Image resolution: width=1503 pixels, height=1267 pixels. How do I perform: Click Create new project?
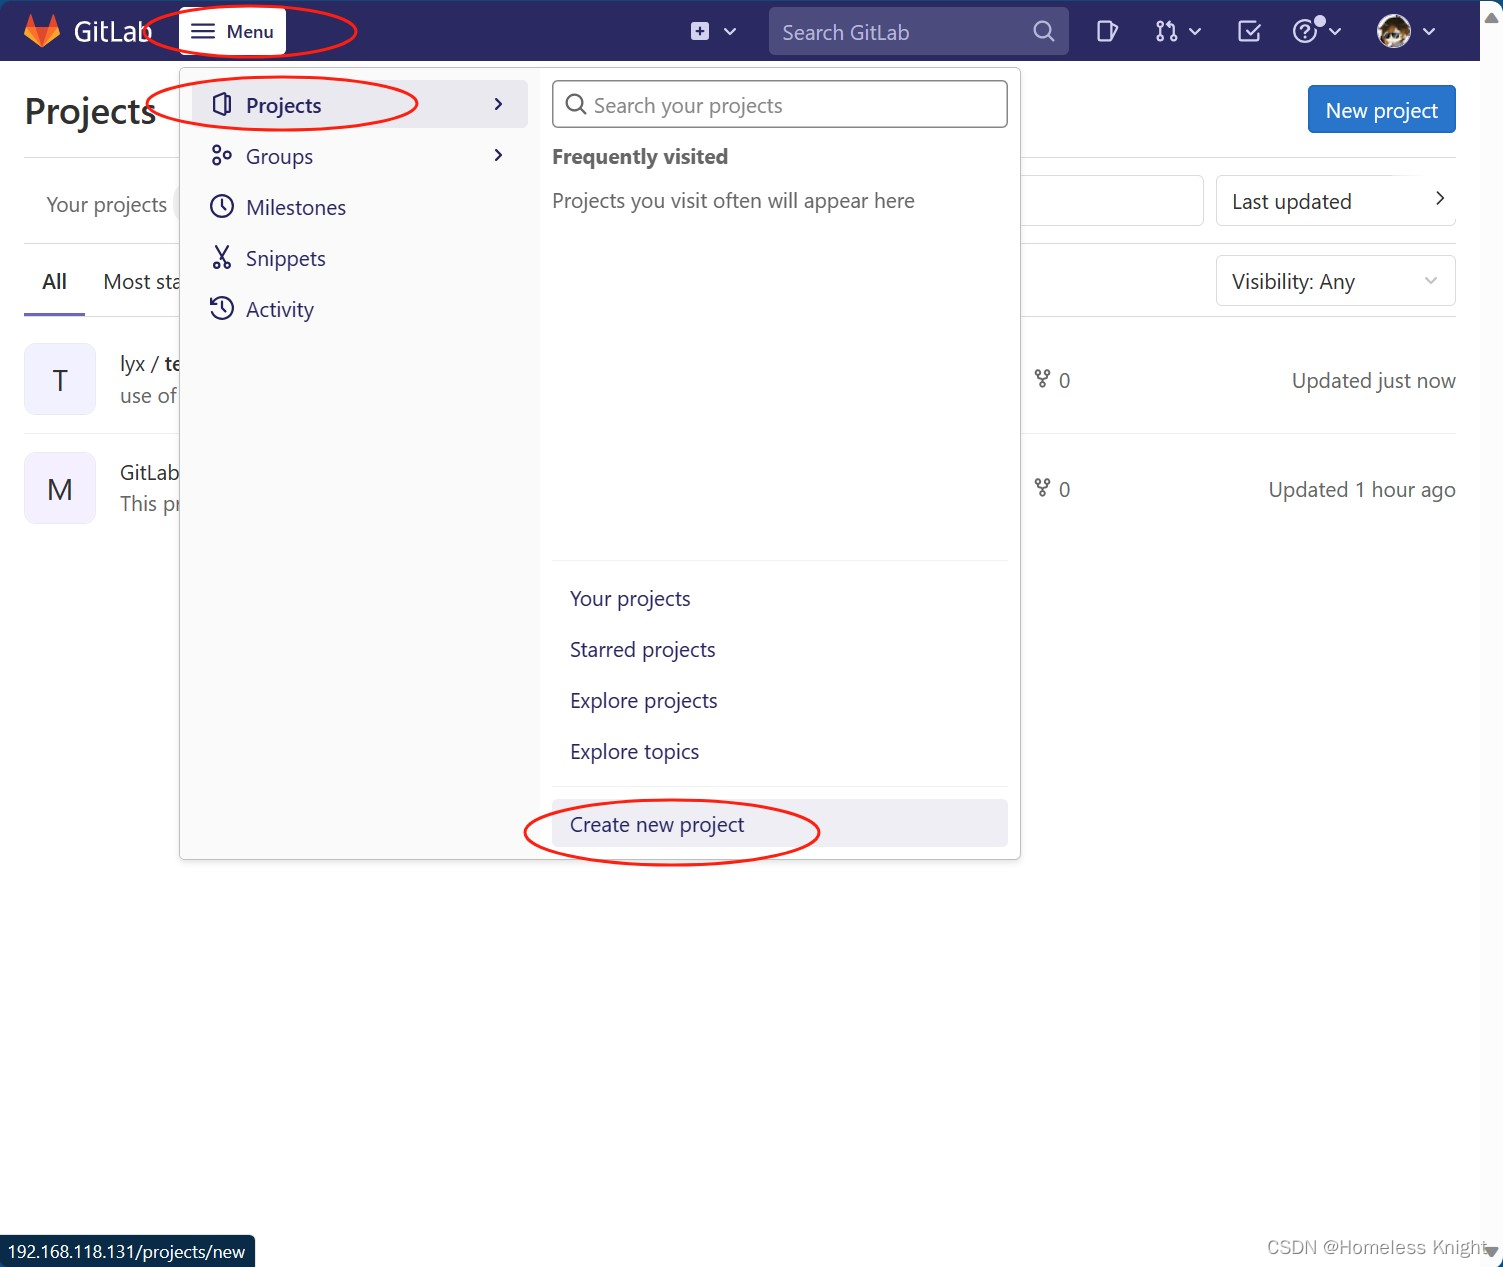coord(780,823)
